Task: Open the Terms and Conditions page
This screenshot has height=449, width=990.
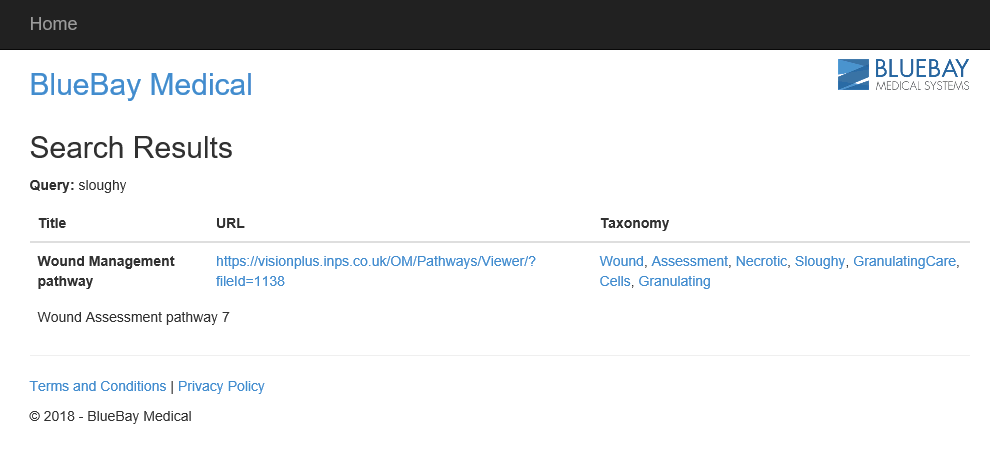Action: click(x=98, y=386)
